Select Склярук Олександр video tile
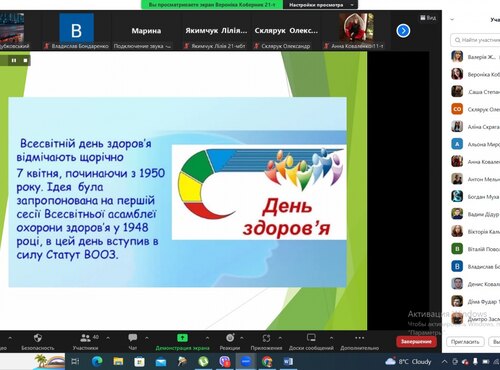The width and height of the screenshot is (500, 370). pyautogui.click(x=286, y=31)
